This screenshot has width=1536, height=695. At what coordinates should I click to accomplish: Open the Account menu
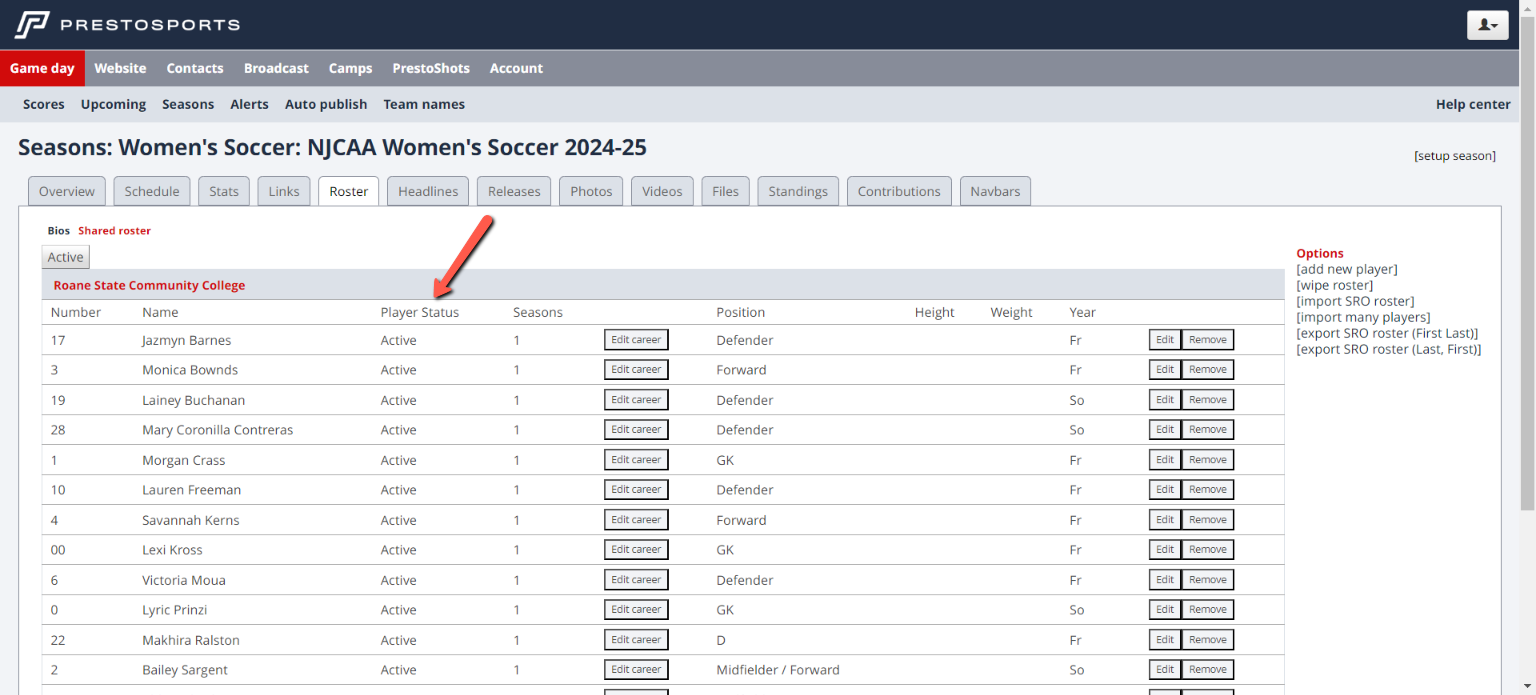pos(516,68)
